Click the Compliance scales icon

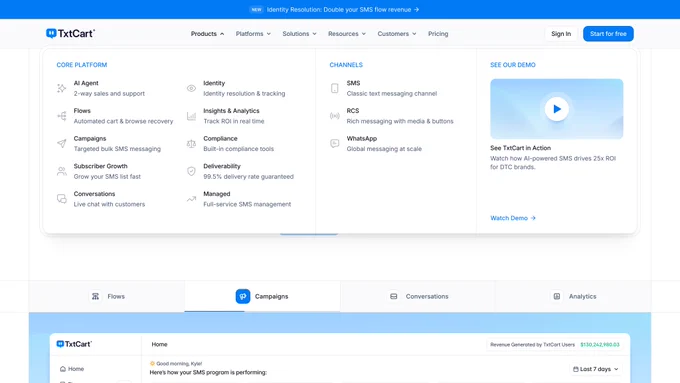pos(191,144)
